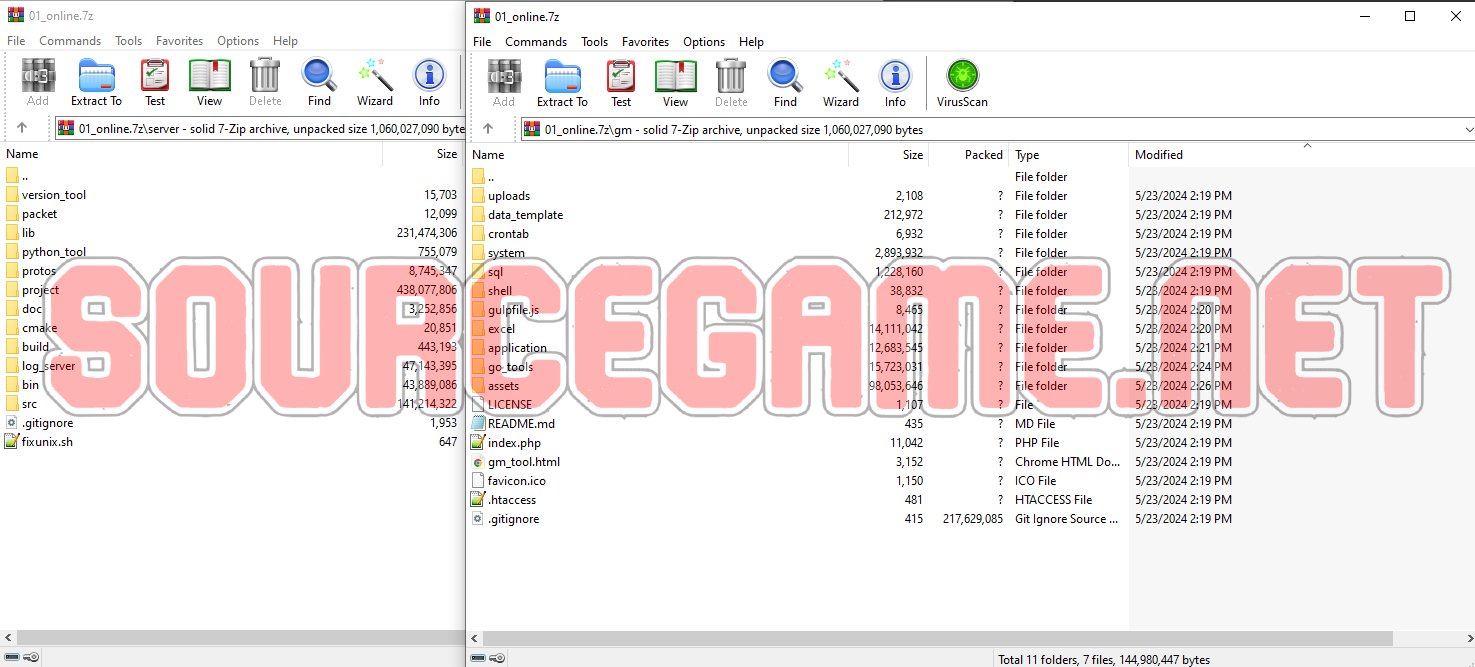Viewport: 1475px width, 667px height.
Task: Sort by Packed column header
Action: 983,155
